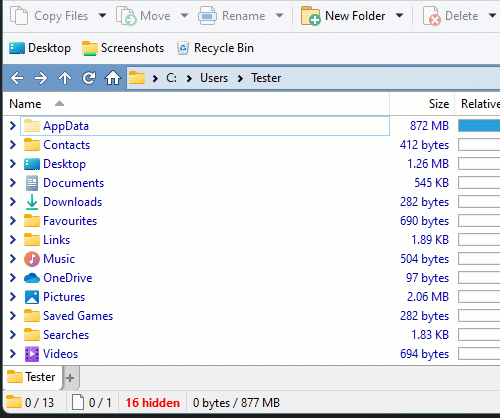
Task: Open the Recycle Bin favorite
Action: tap(215, 48)
